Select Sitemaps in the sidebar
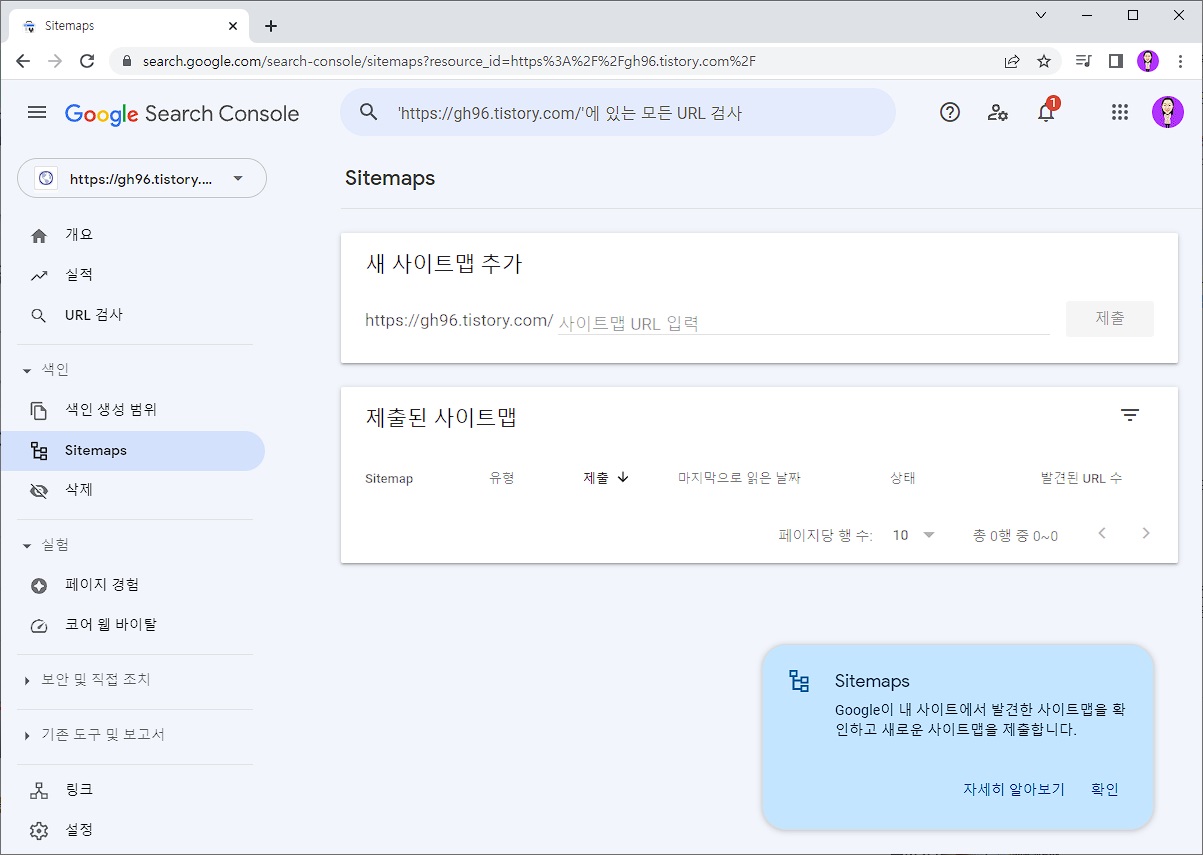 click(132, 450)
